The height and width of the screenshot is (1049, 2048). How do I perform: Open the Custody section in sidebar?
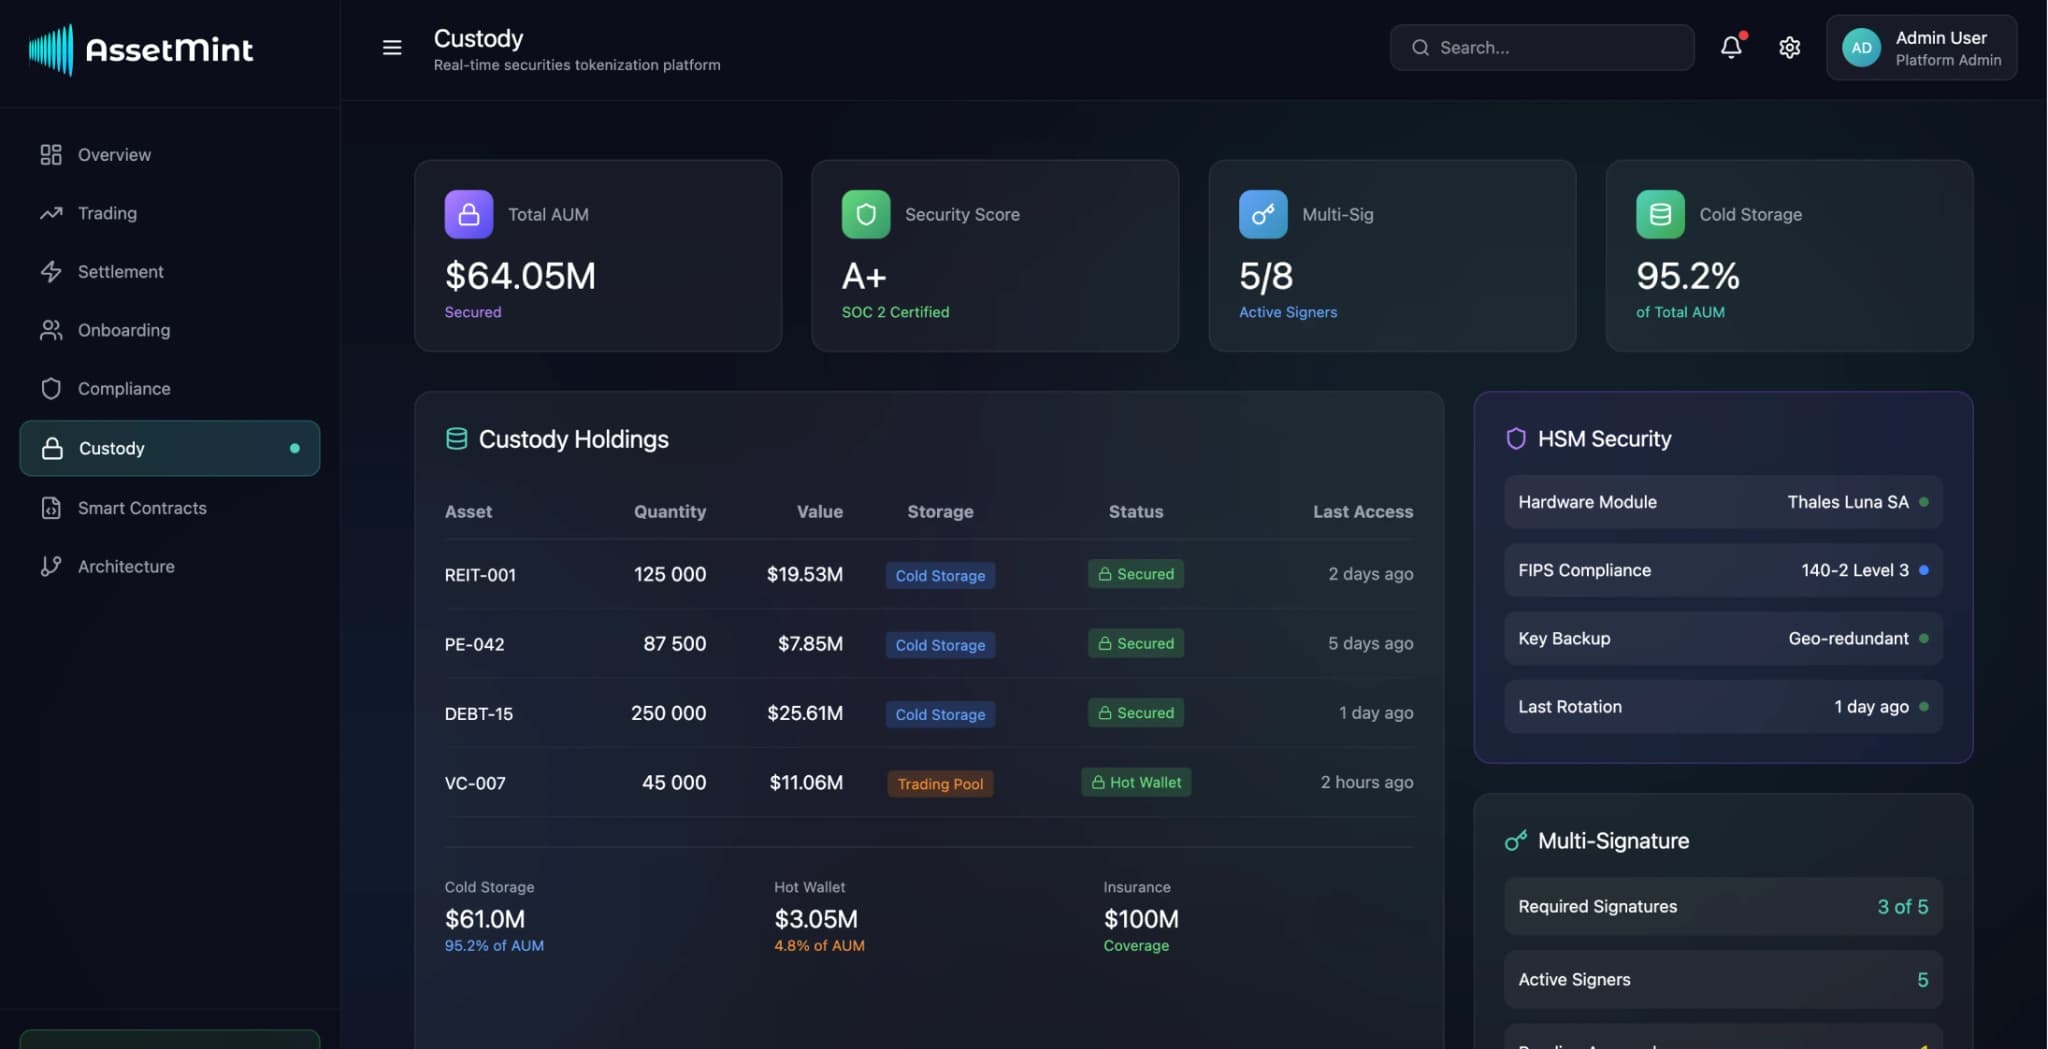coord(112,448)
